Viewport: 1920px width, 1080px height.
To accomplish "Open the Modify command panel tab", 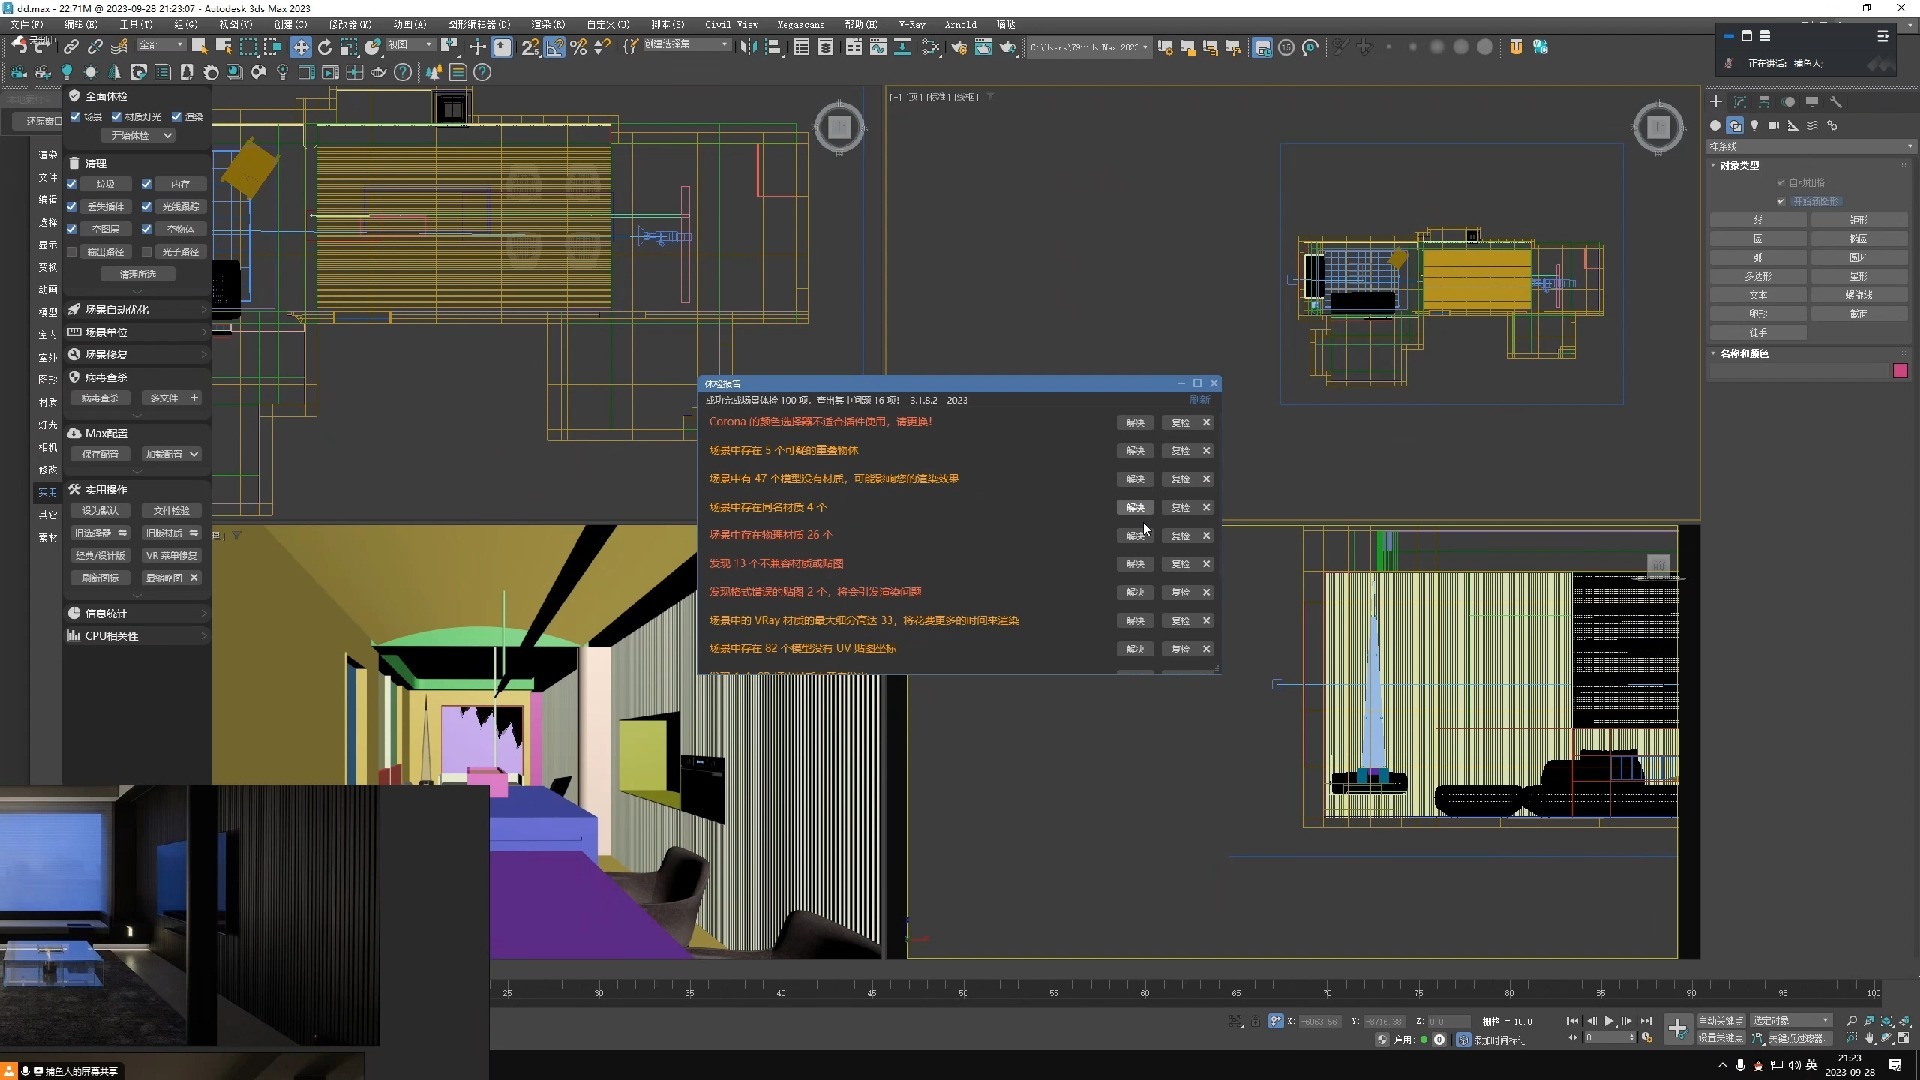I will pos(1740,101).
